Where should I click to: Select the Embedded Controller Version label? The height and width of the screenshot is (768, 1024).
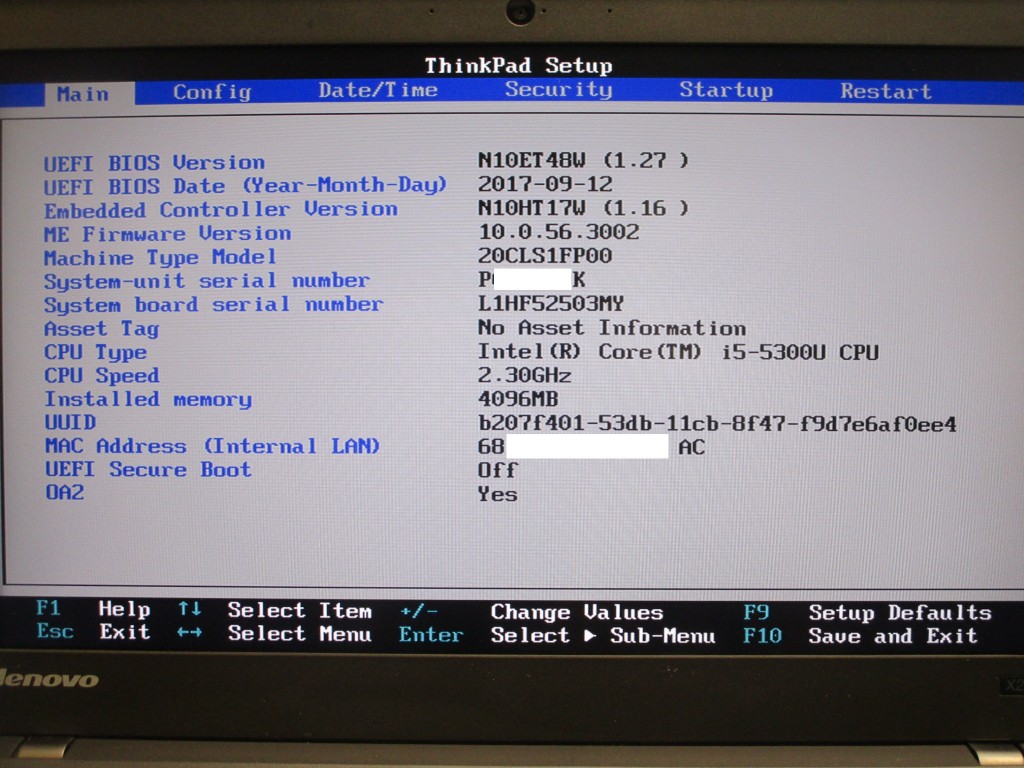[221, 210]
